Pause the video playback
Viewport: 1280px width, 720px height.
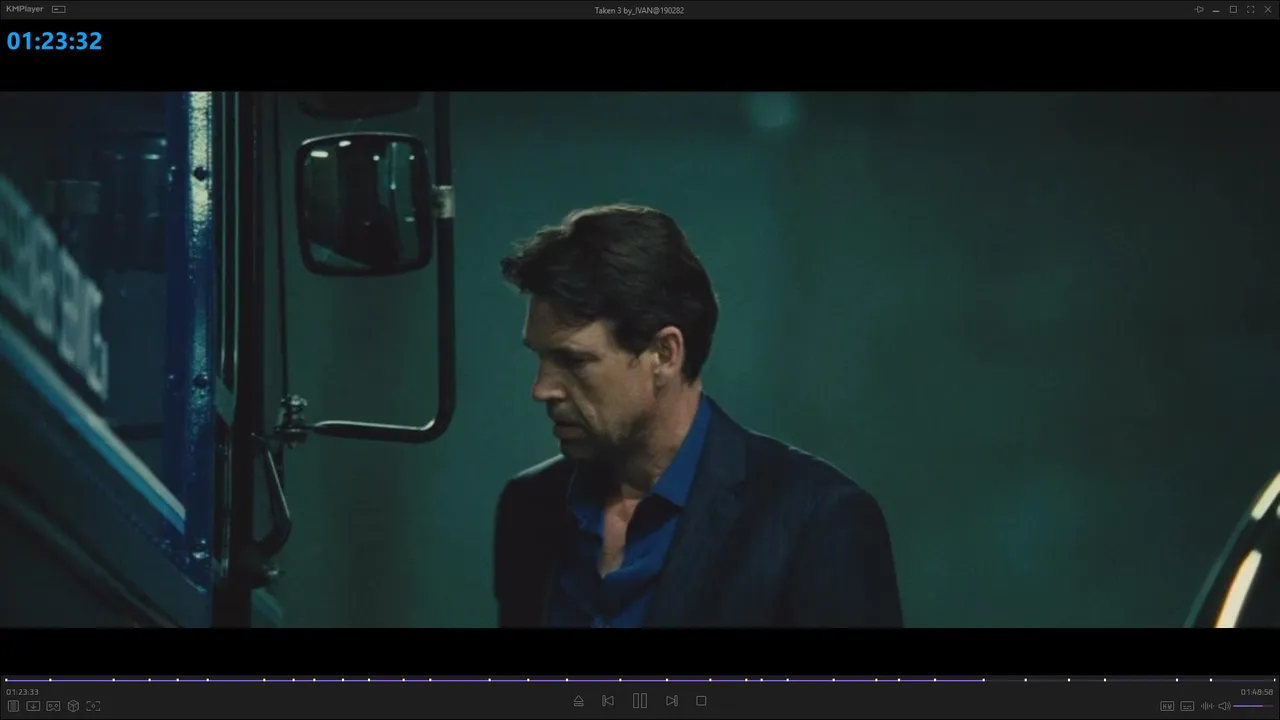[x=640, y=701]
